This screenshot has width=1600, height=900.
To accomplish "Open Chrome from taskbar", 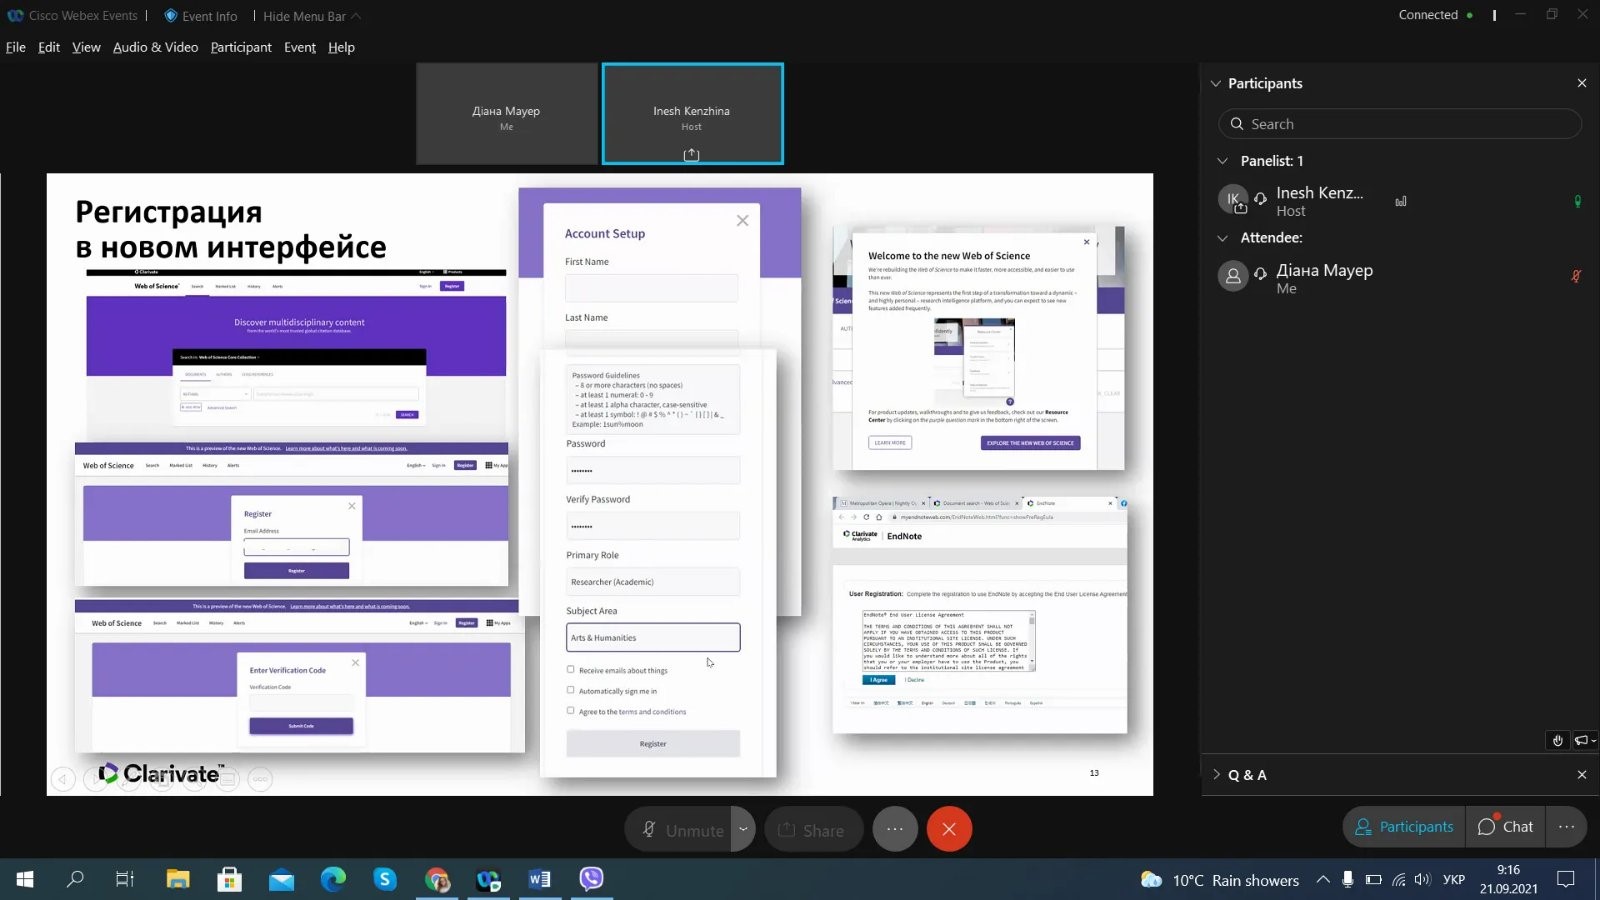I will (x=437, y=879).
